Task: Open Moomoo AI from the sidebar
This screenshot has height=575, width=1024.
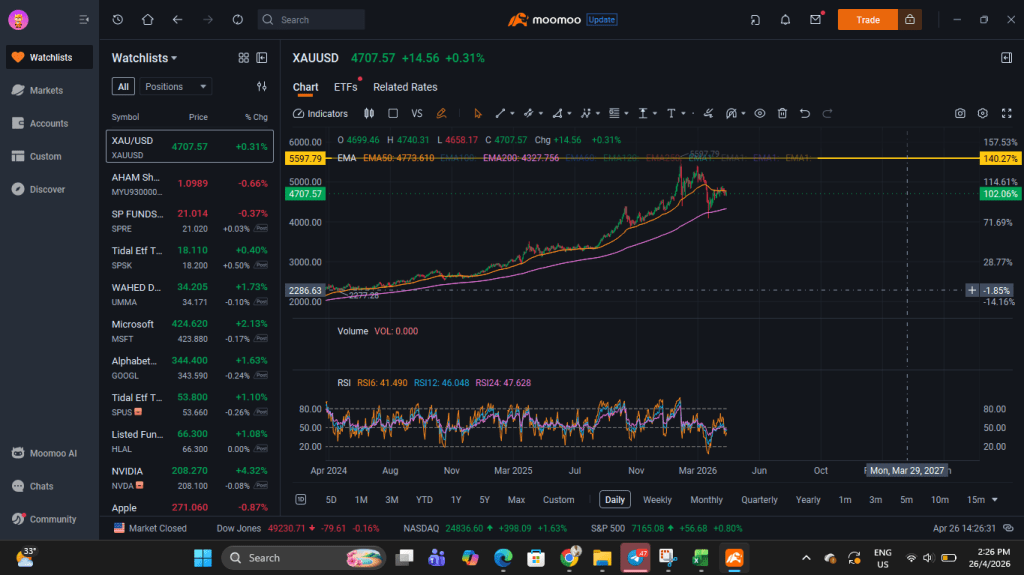Action: 50,453
